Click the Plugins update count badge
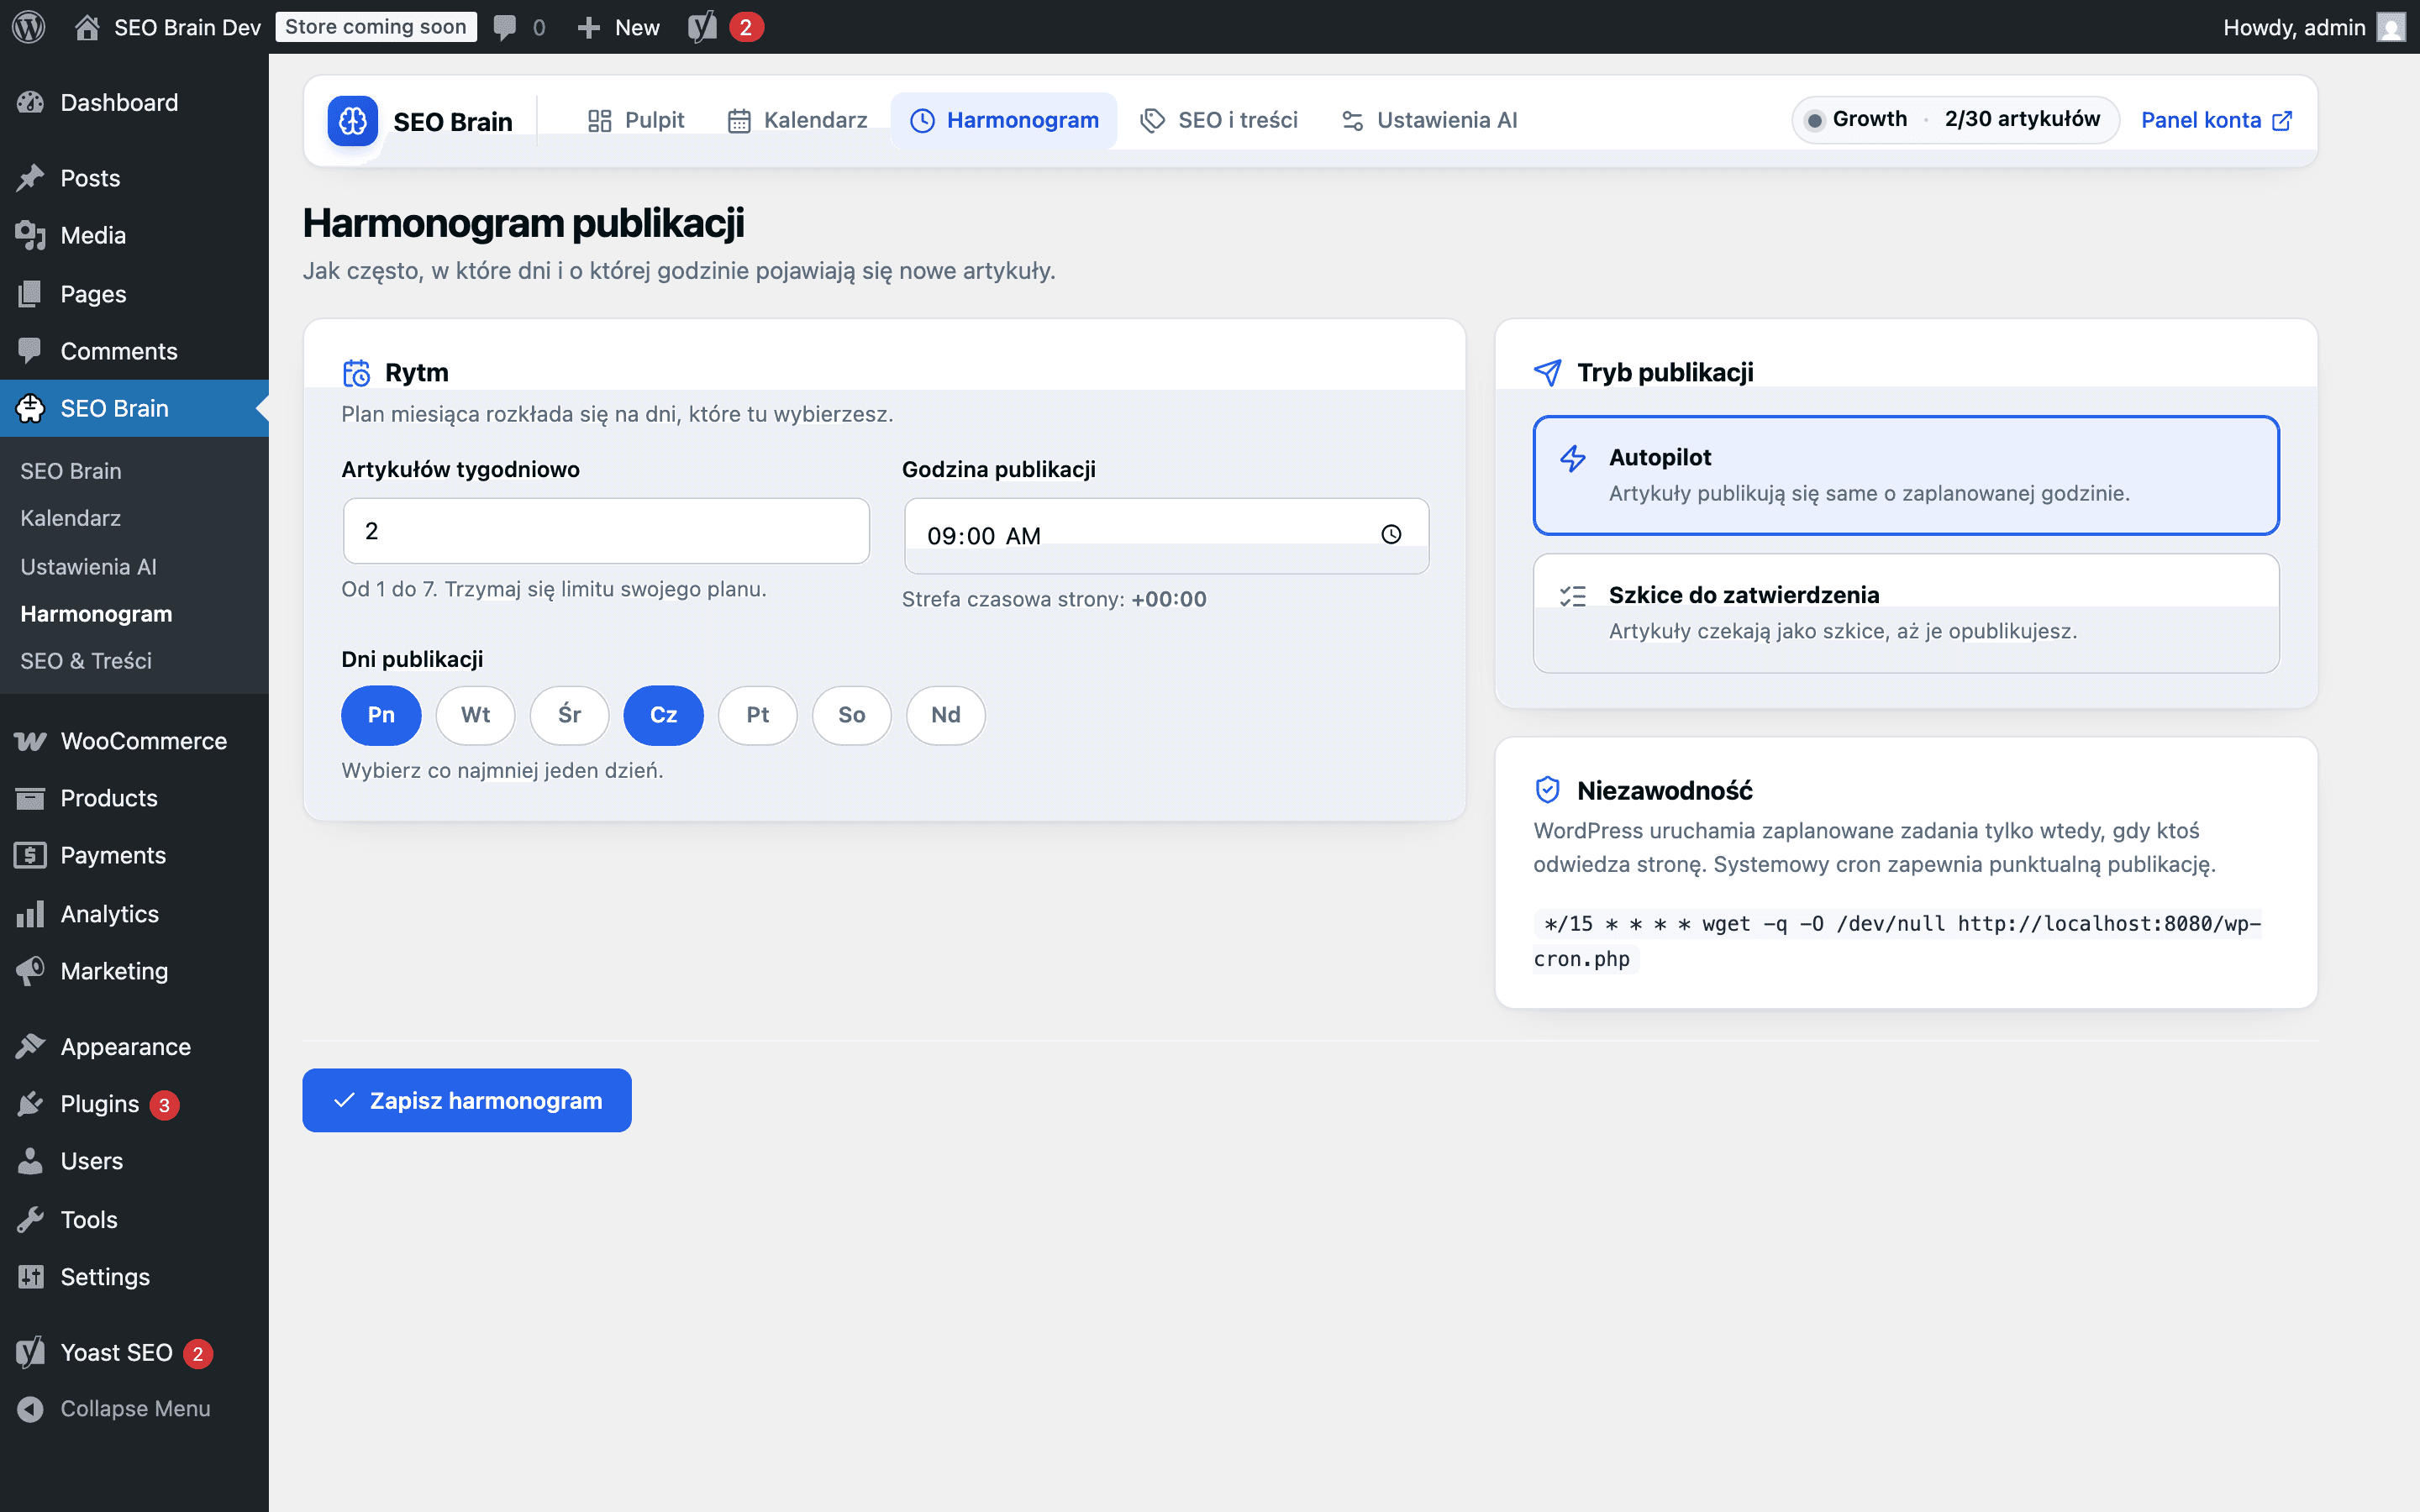Viewport: 2420px width, 1512px height. coord(165,1104)
